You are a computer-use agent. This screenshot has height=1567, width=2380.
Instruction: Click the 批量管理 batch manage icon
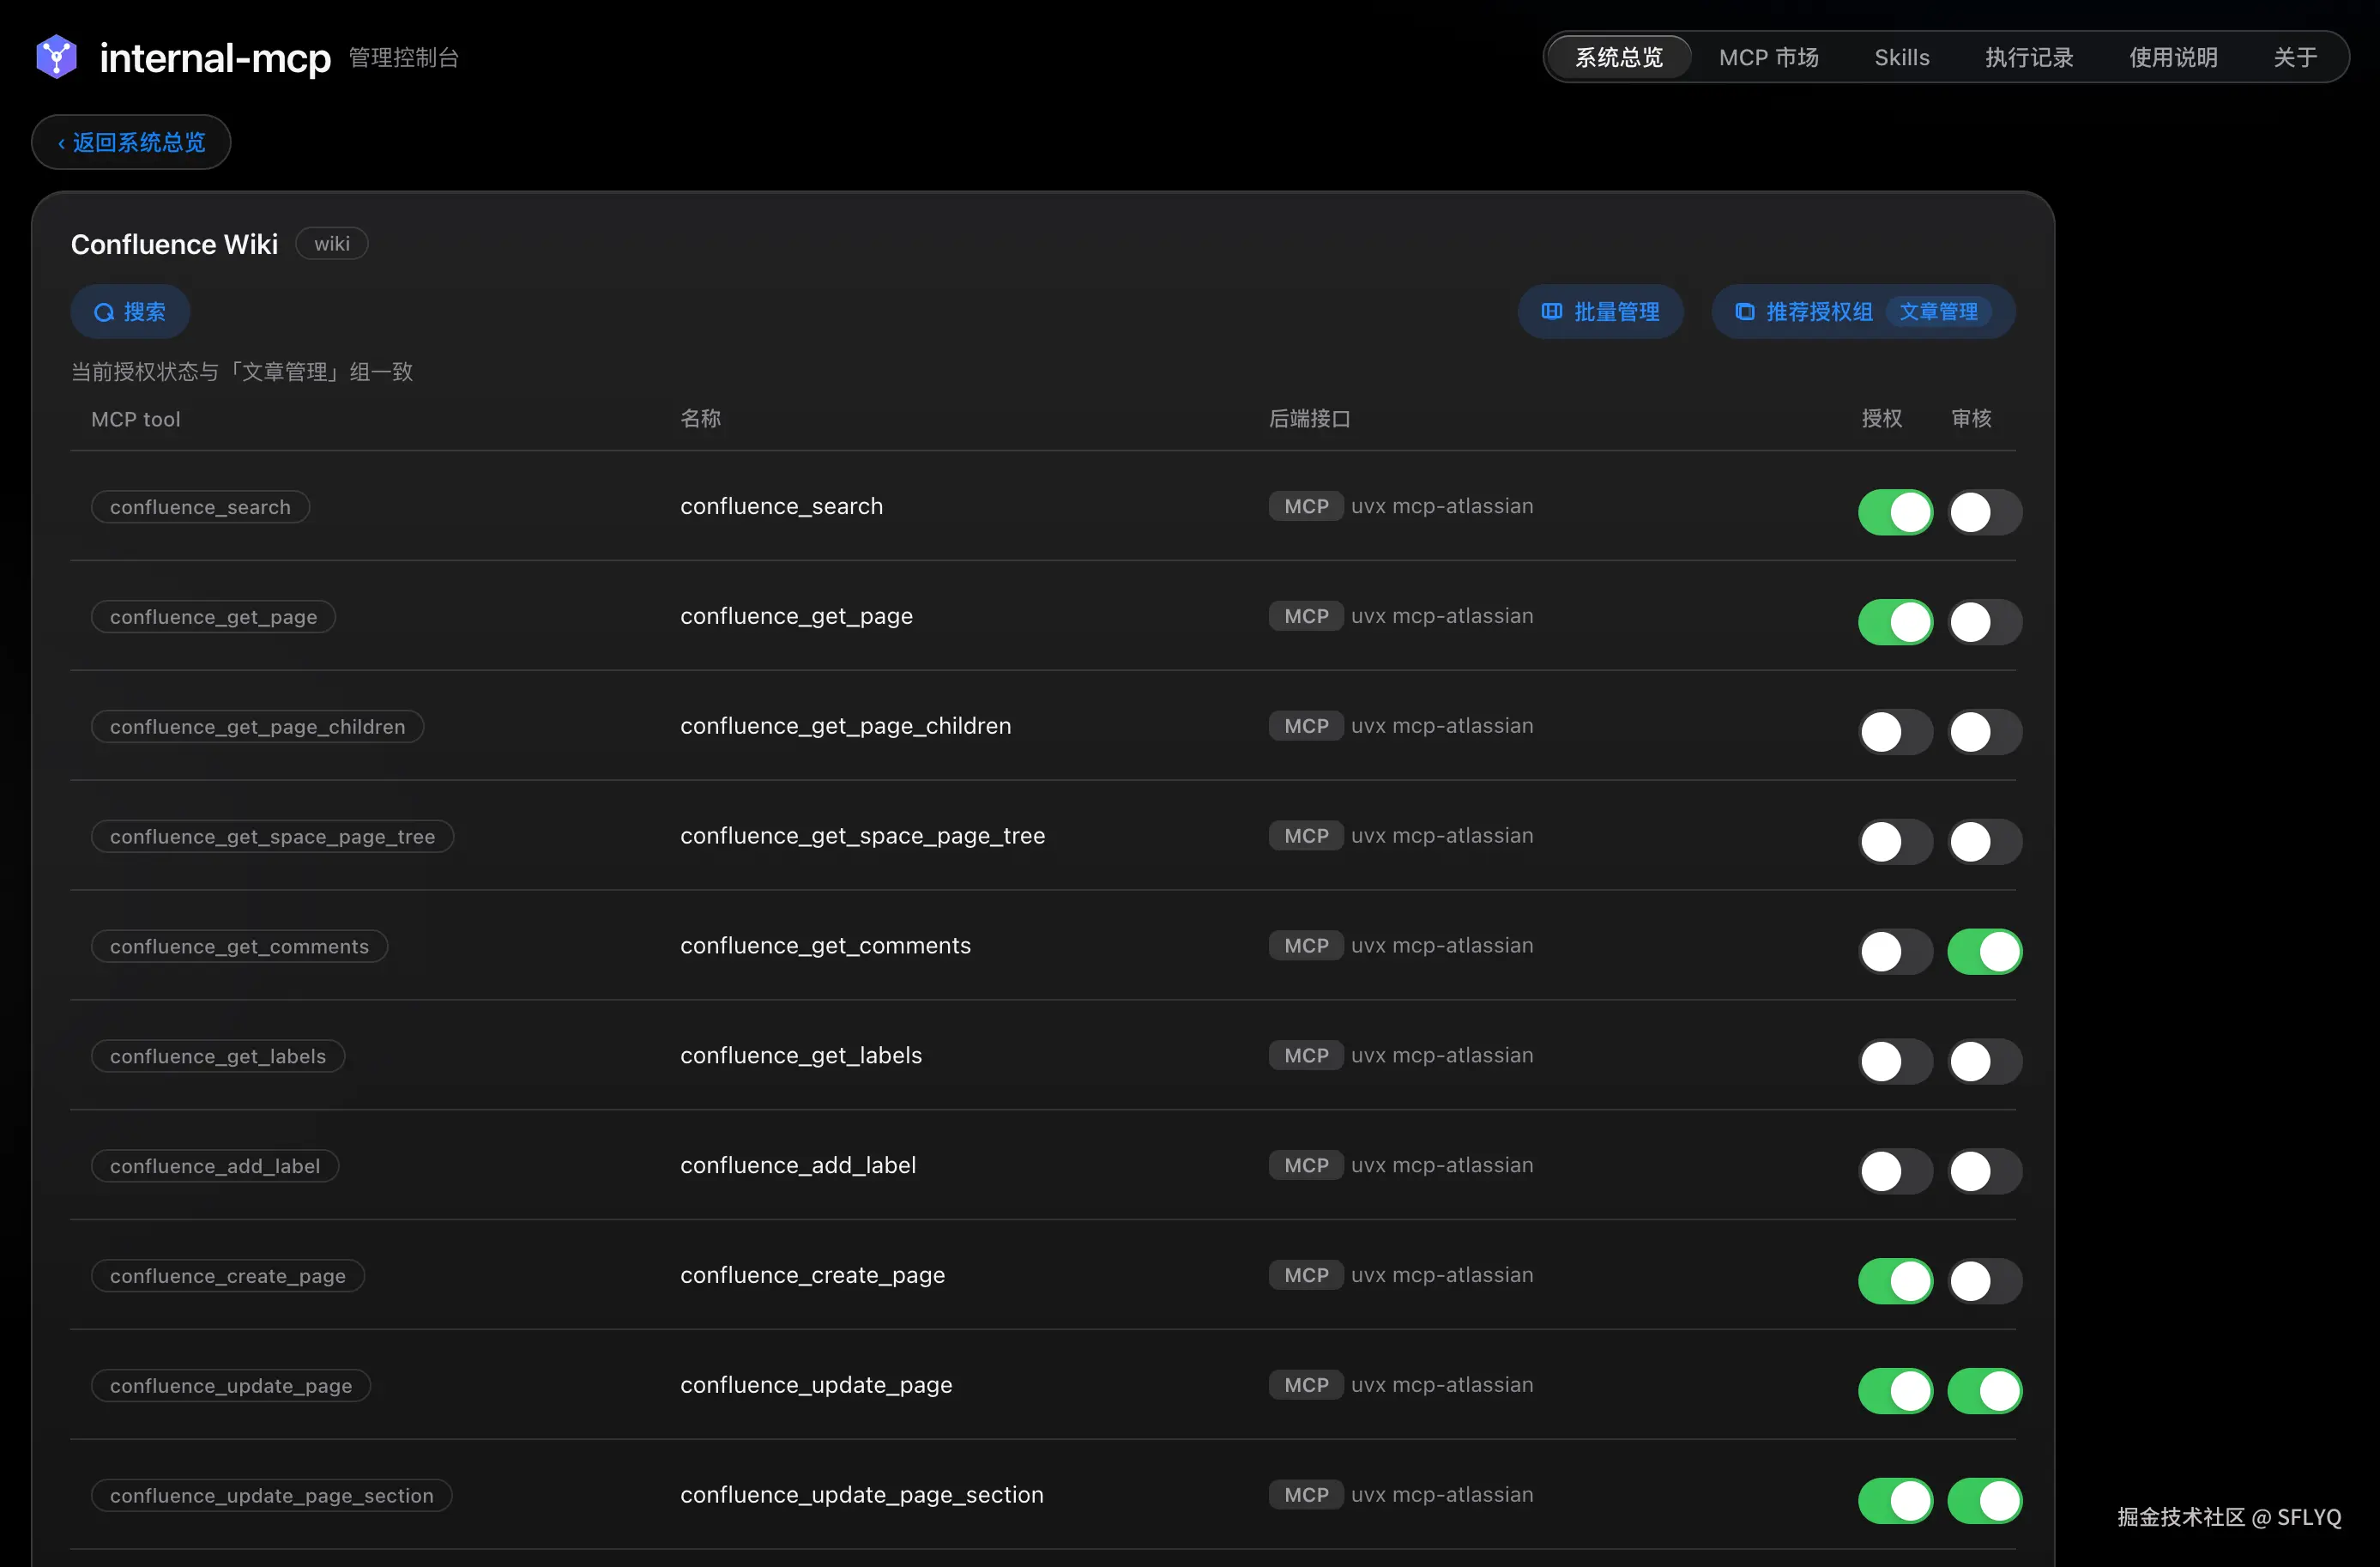(x=1551, y=311)
